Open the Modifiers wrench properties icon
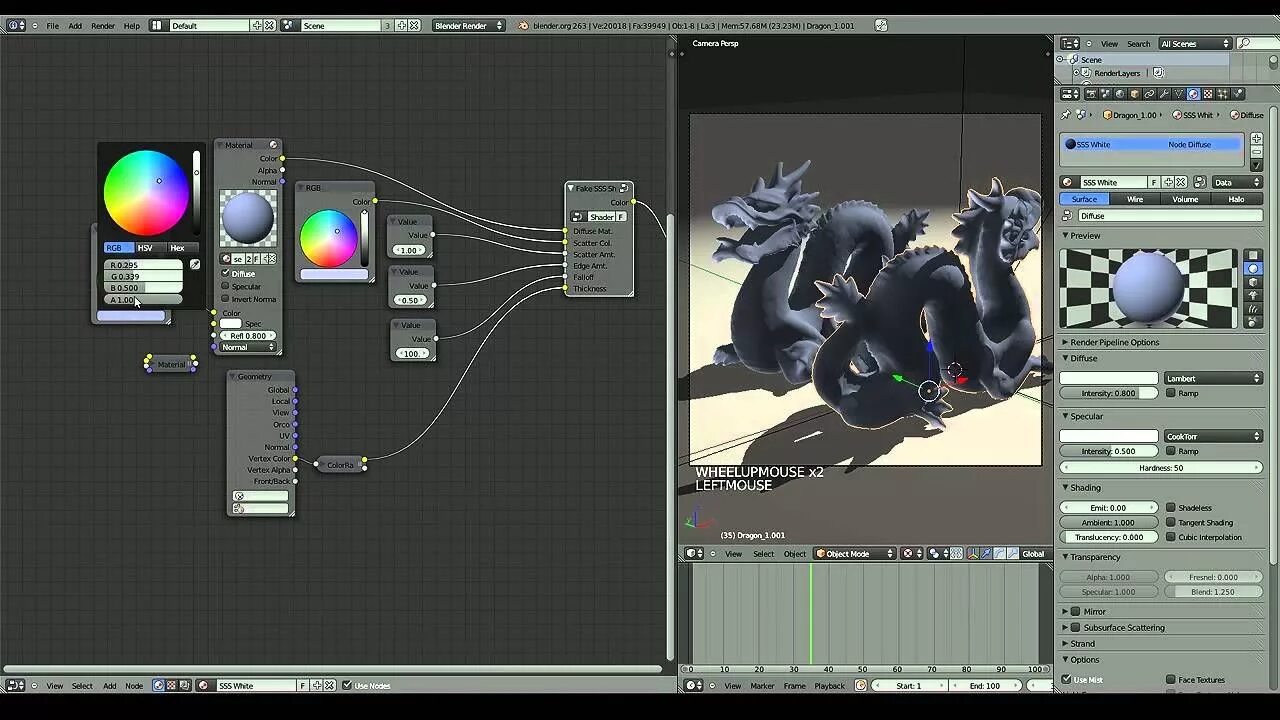Screen dimensions: 1280x720 point(1164,94)
